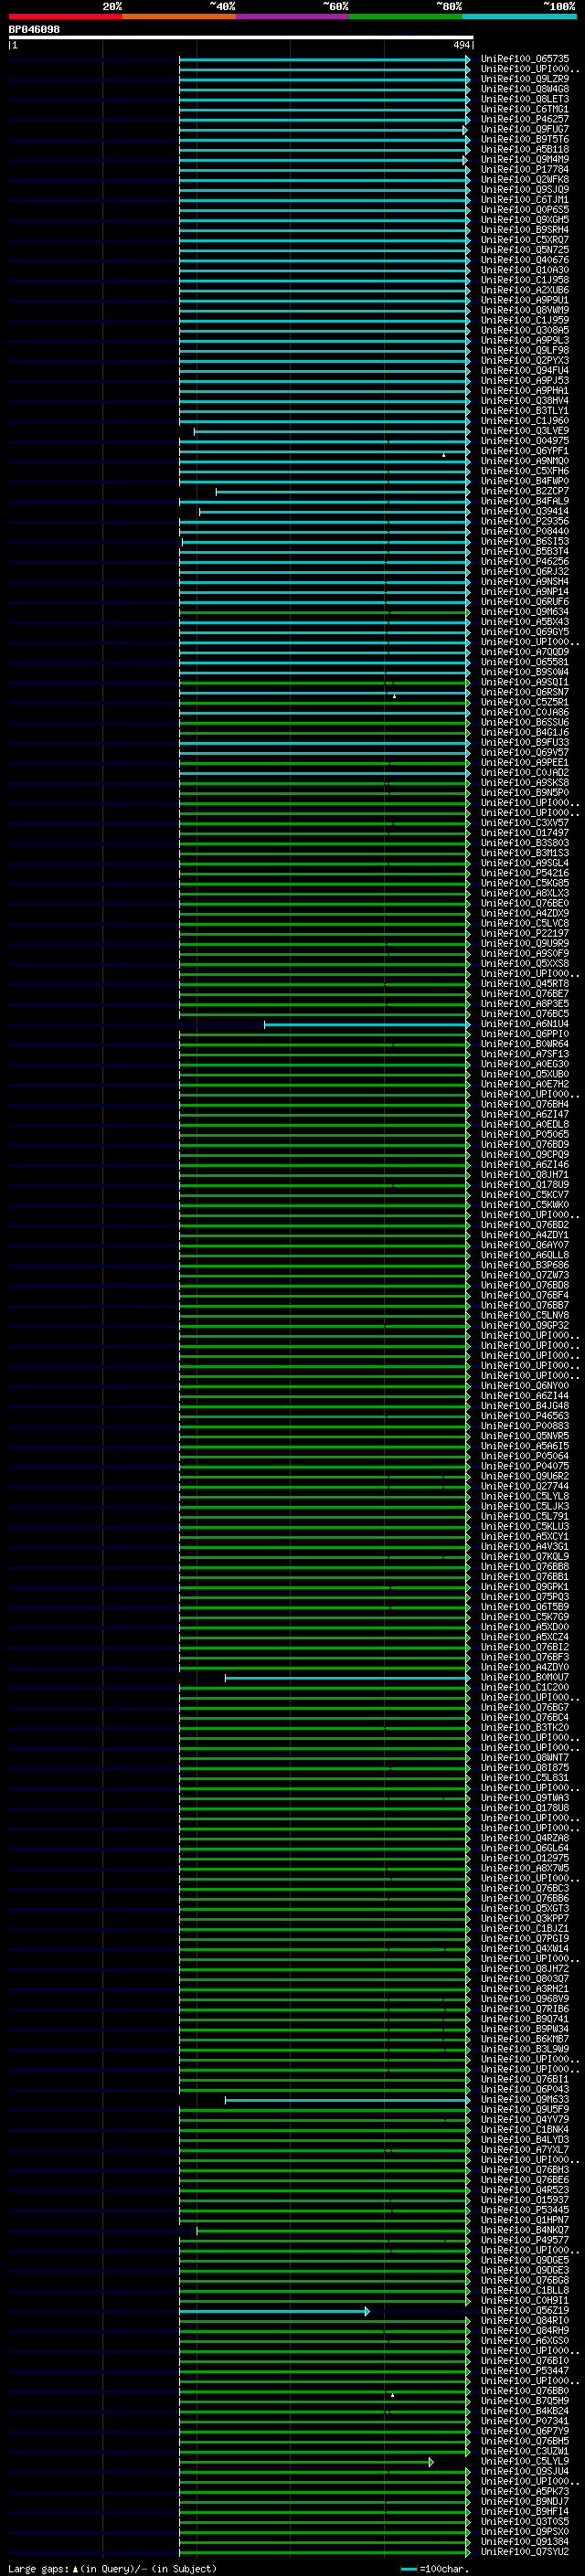Select label UniRef100_B9N5P0
Screen dimensions: 585x2576
point(524,793)
